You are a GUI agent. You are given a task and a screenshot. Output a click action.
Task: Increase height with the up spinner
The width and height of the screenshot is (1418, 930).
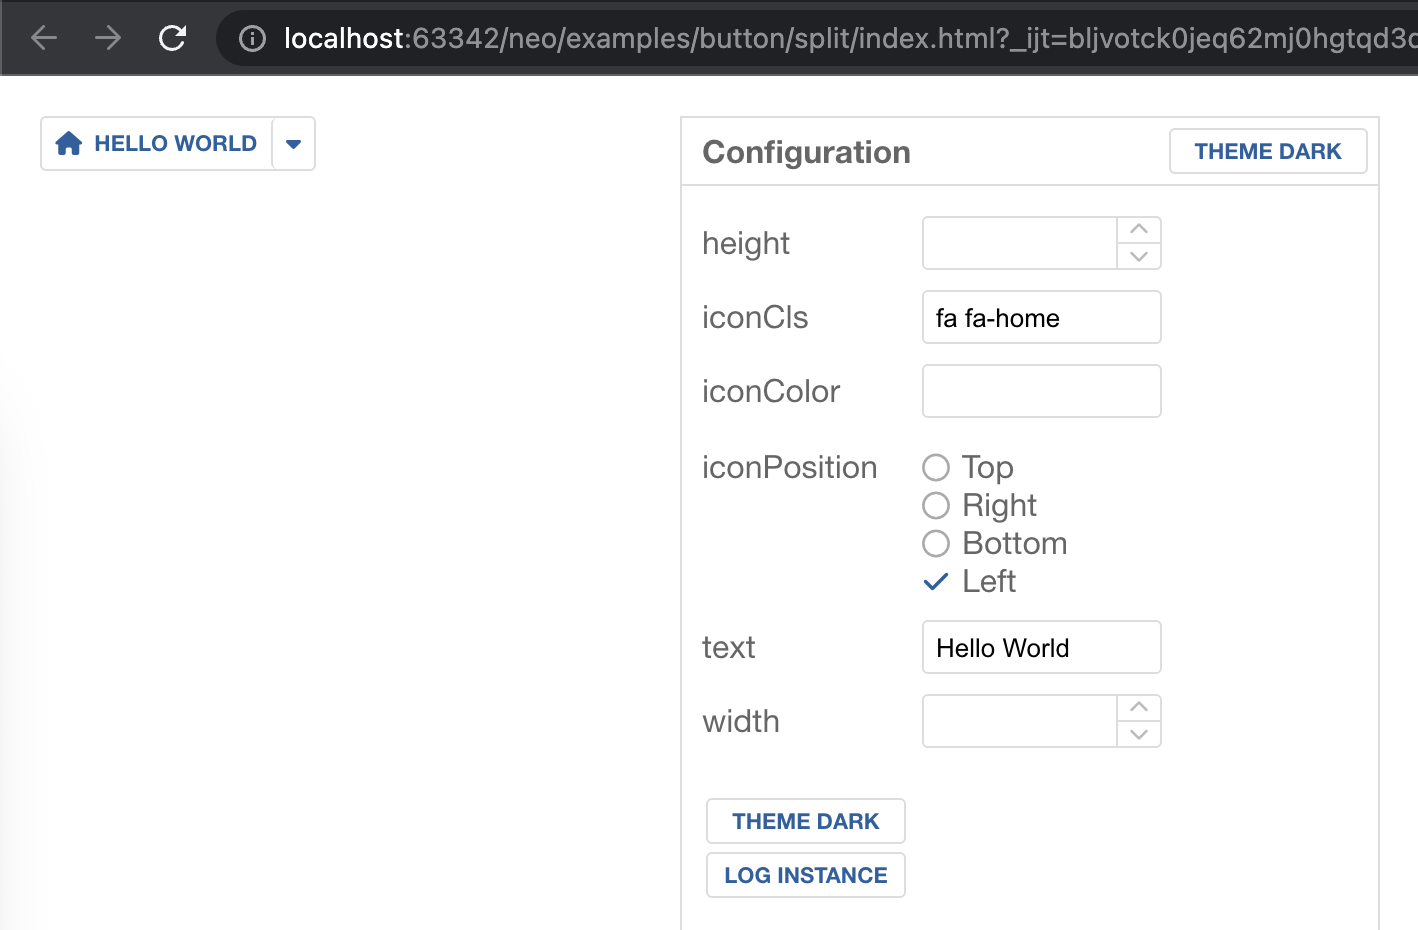(1139, 230)
